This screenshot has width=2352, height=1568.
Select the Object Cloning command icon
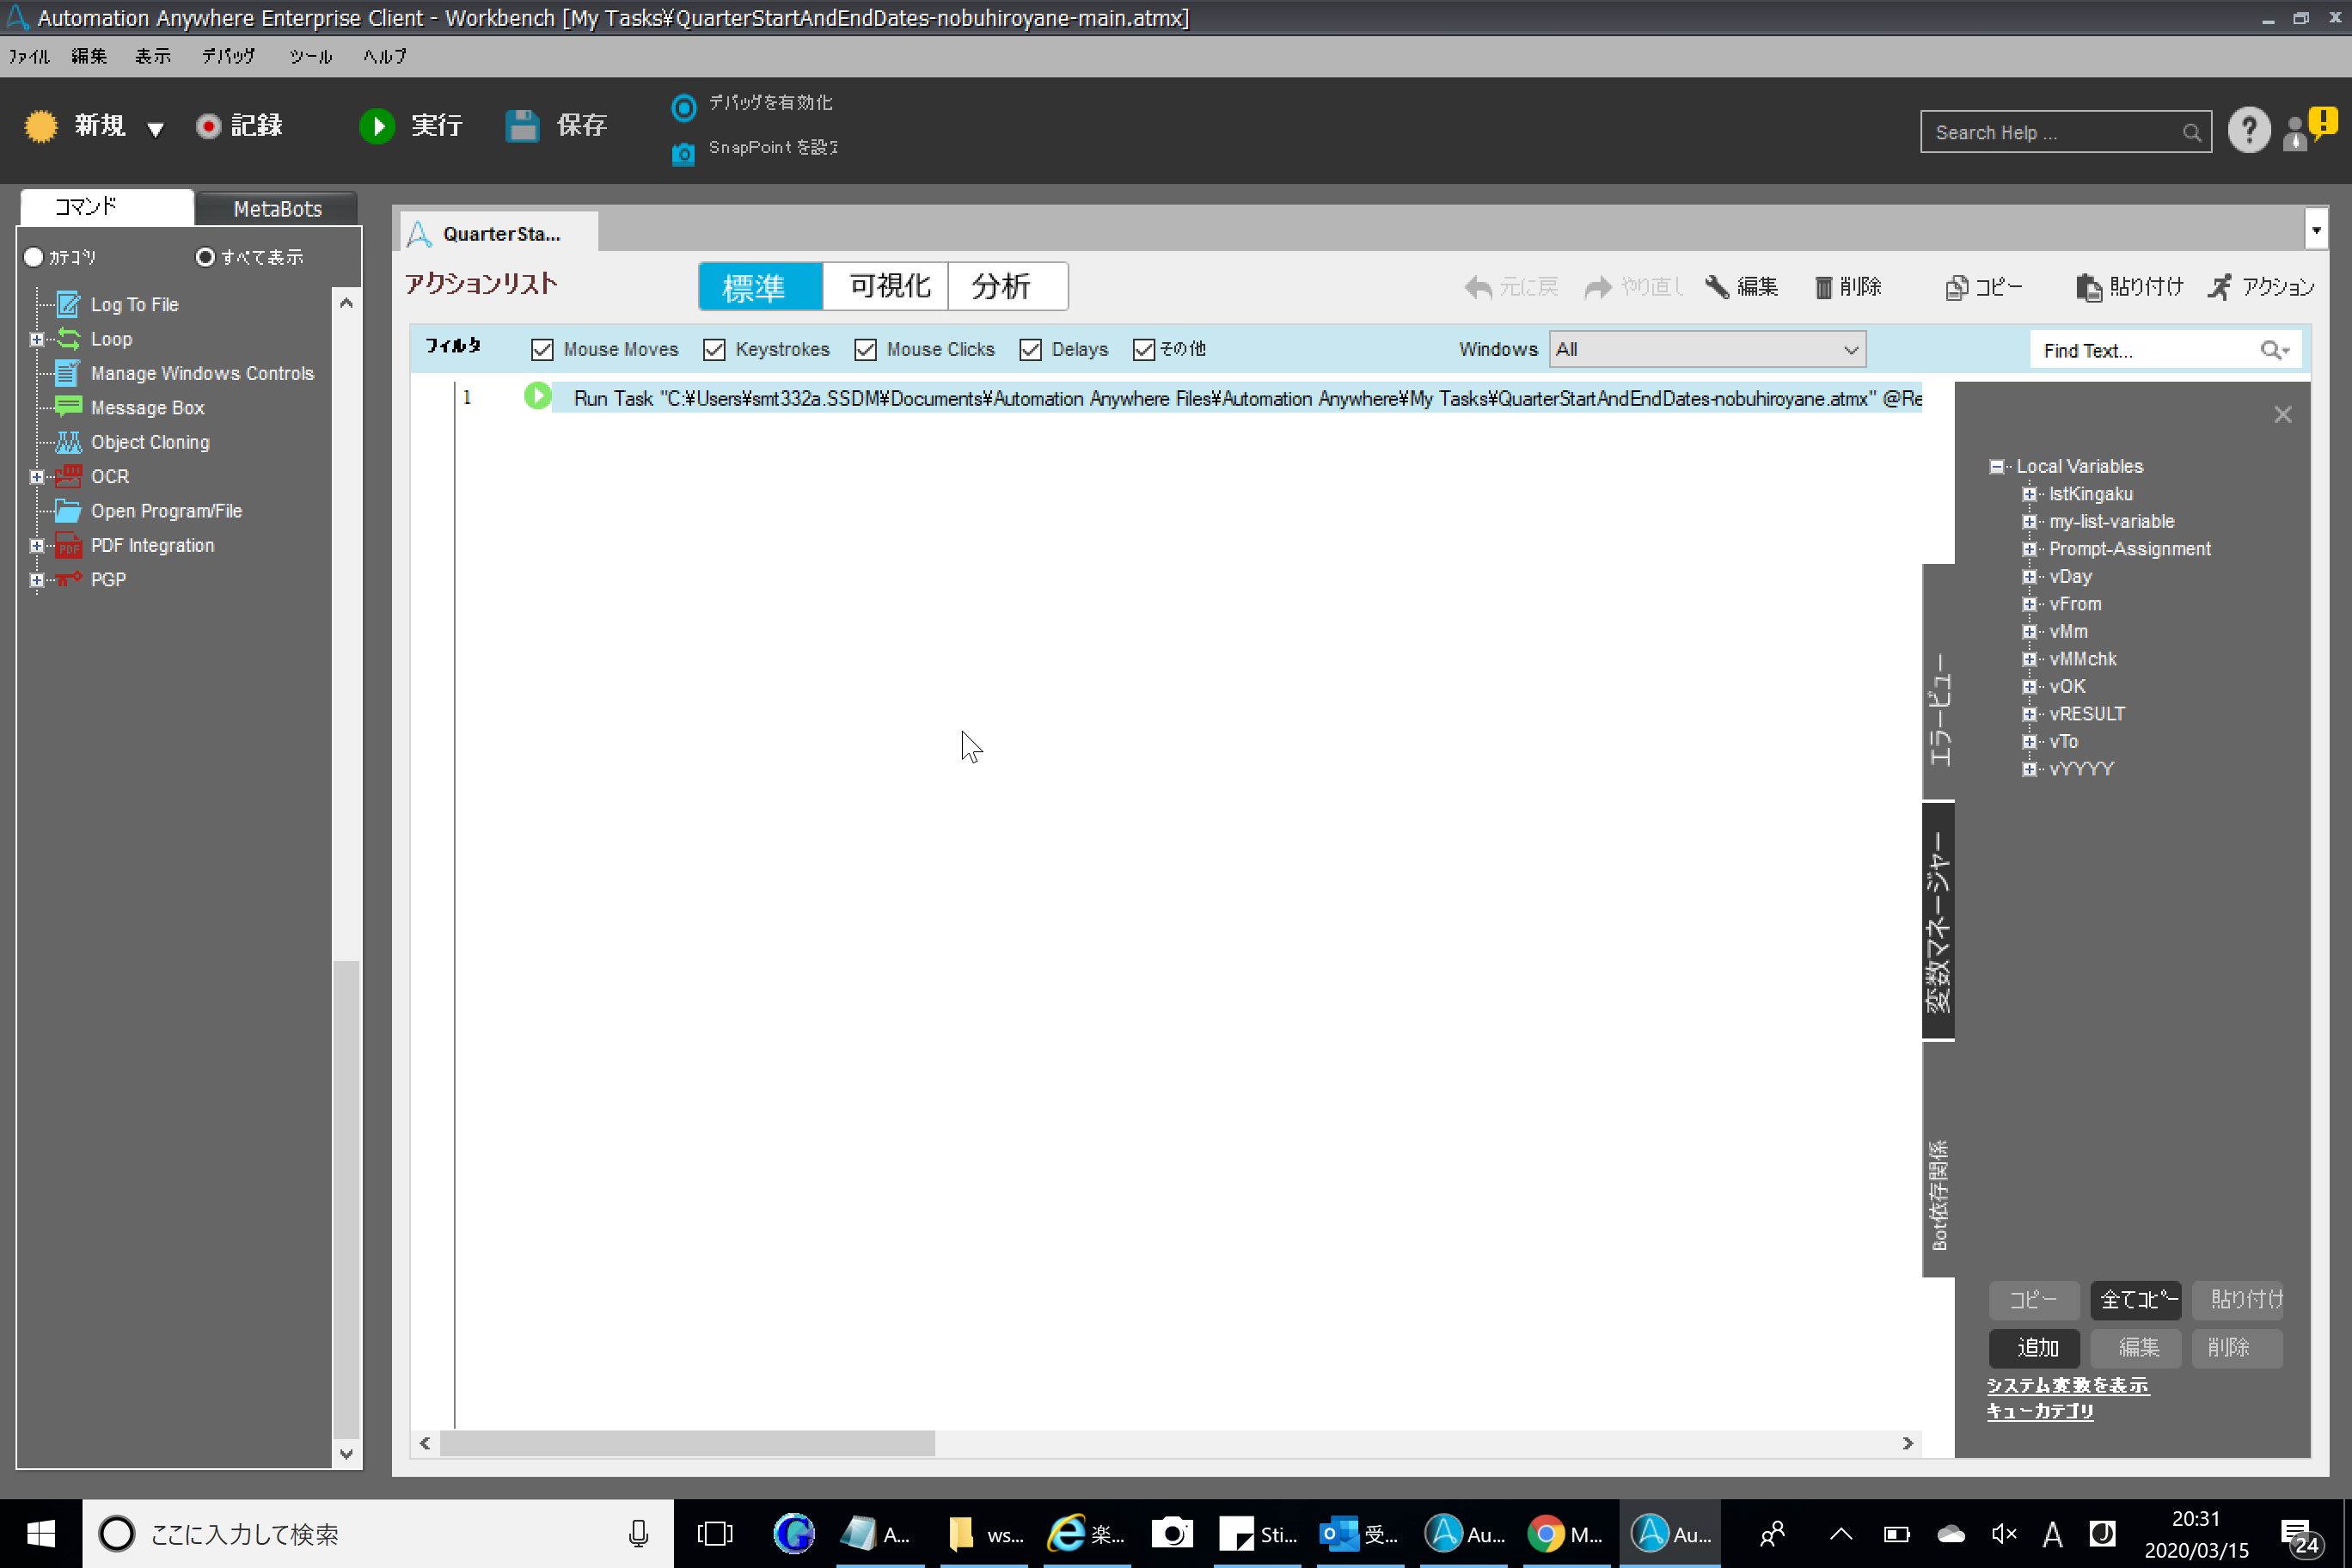point(68,442)
